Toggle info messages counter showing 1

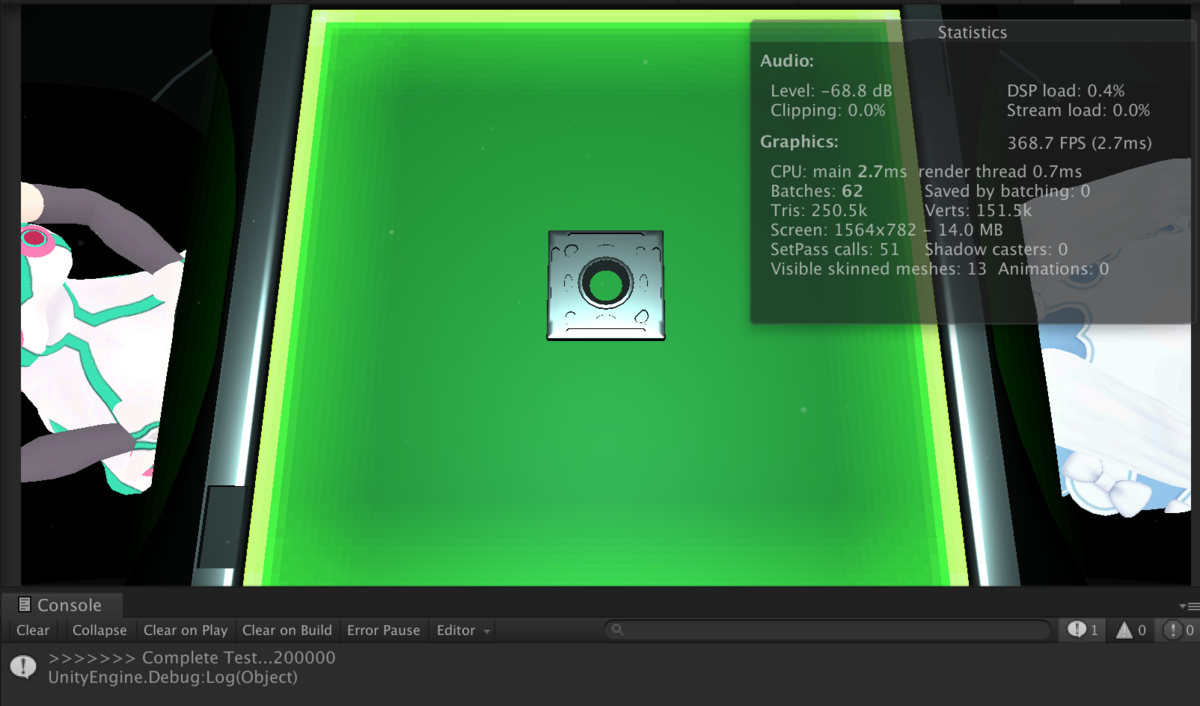pos(1083,630)
